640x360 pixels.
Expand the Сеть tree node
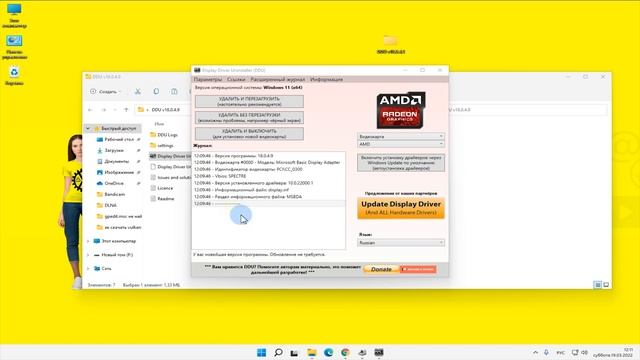tap(88, 269)
